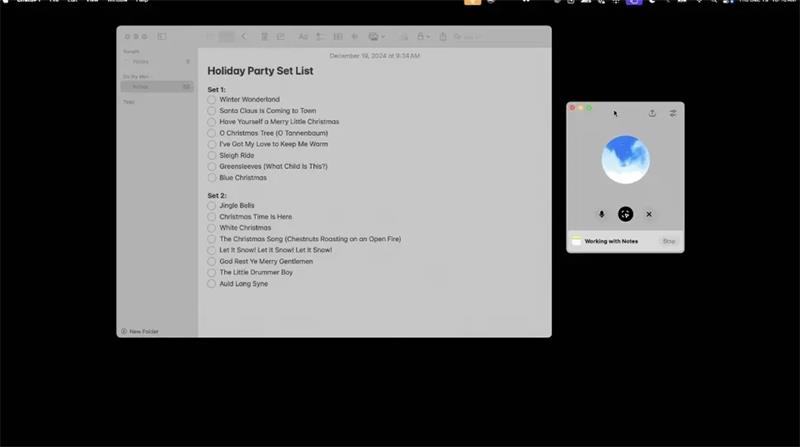Open the settings sliders icon in voice window
The width and height of the screenshot is (800, 447).
pos(673,113)
